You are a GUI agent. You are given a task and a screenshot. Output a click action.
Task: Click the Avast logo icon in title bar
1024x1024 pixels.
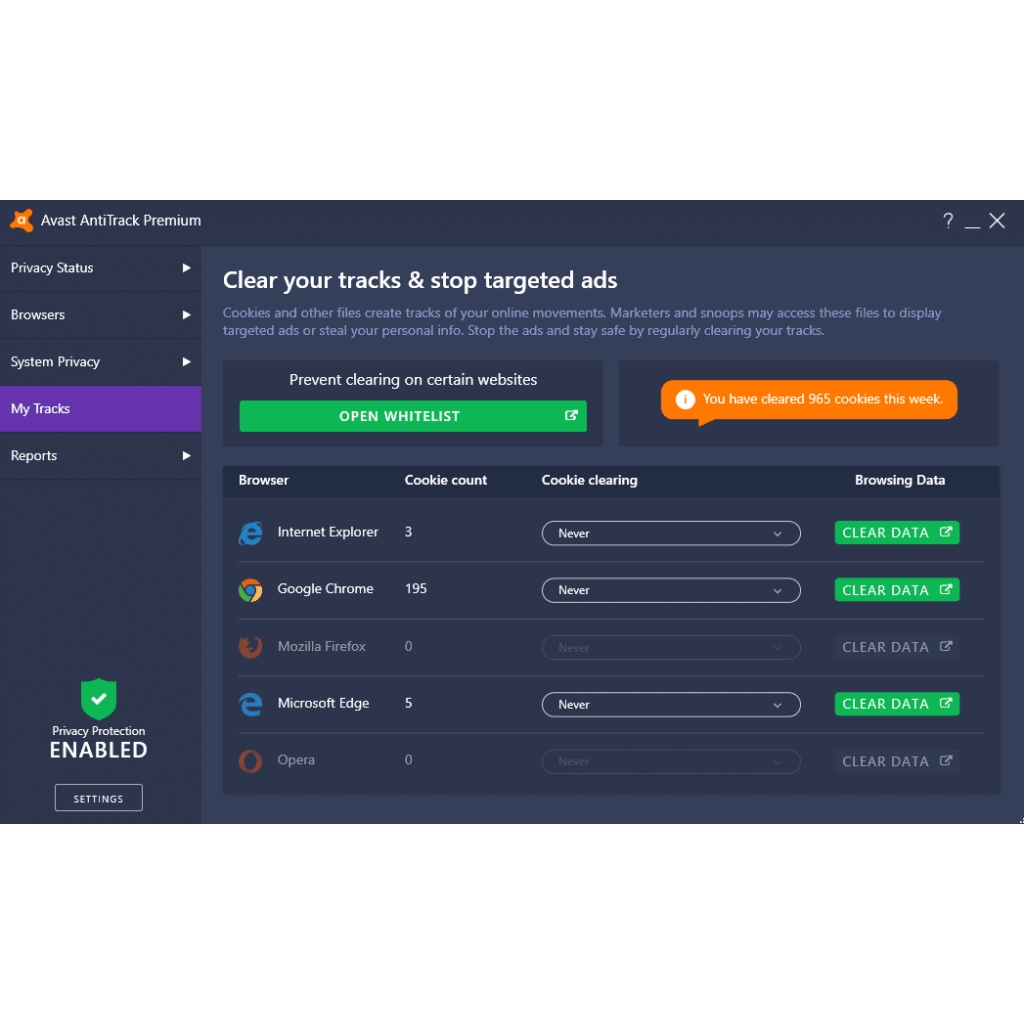22,221
